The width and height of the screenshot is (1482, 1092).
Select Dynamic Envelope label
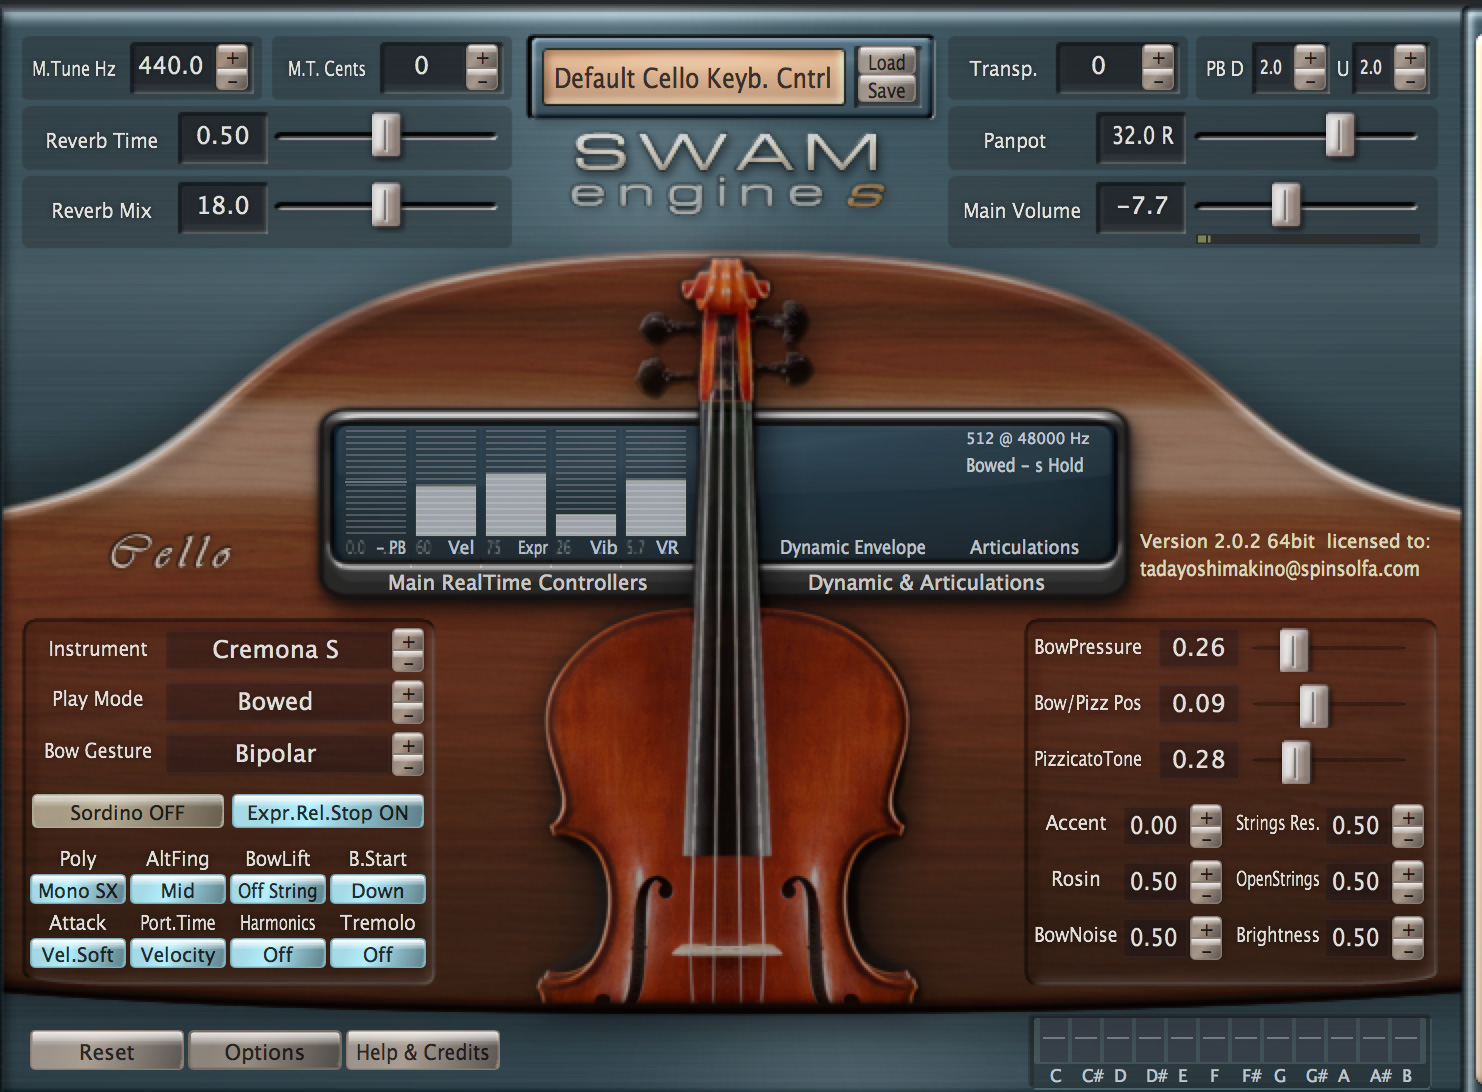tap(853, 547)
